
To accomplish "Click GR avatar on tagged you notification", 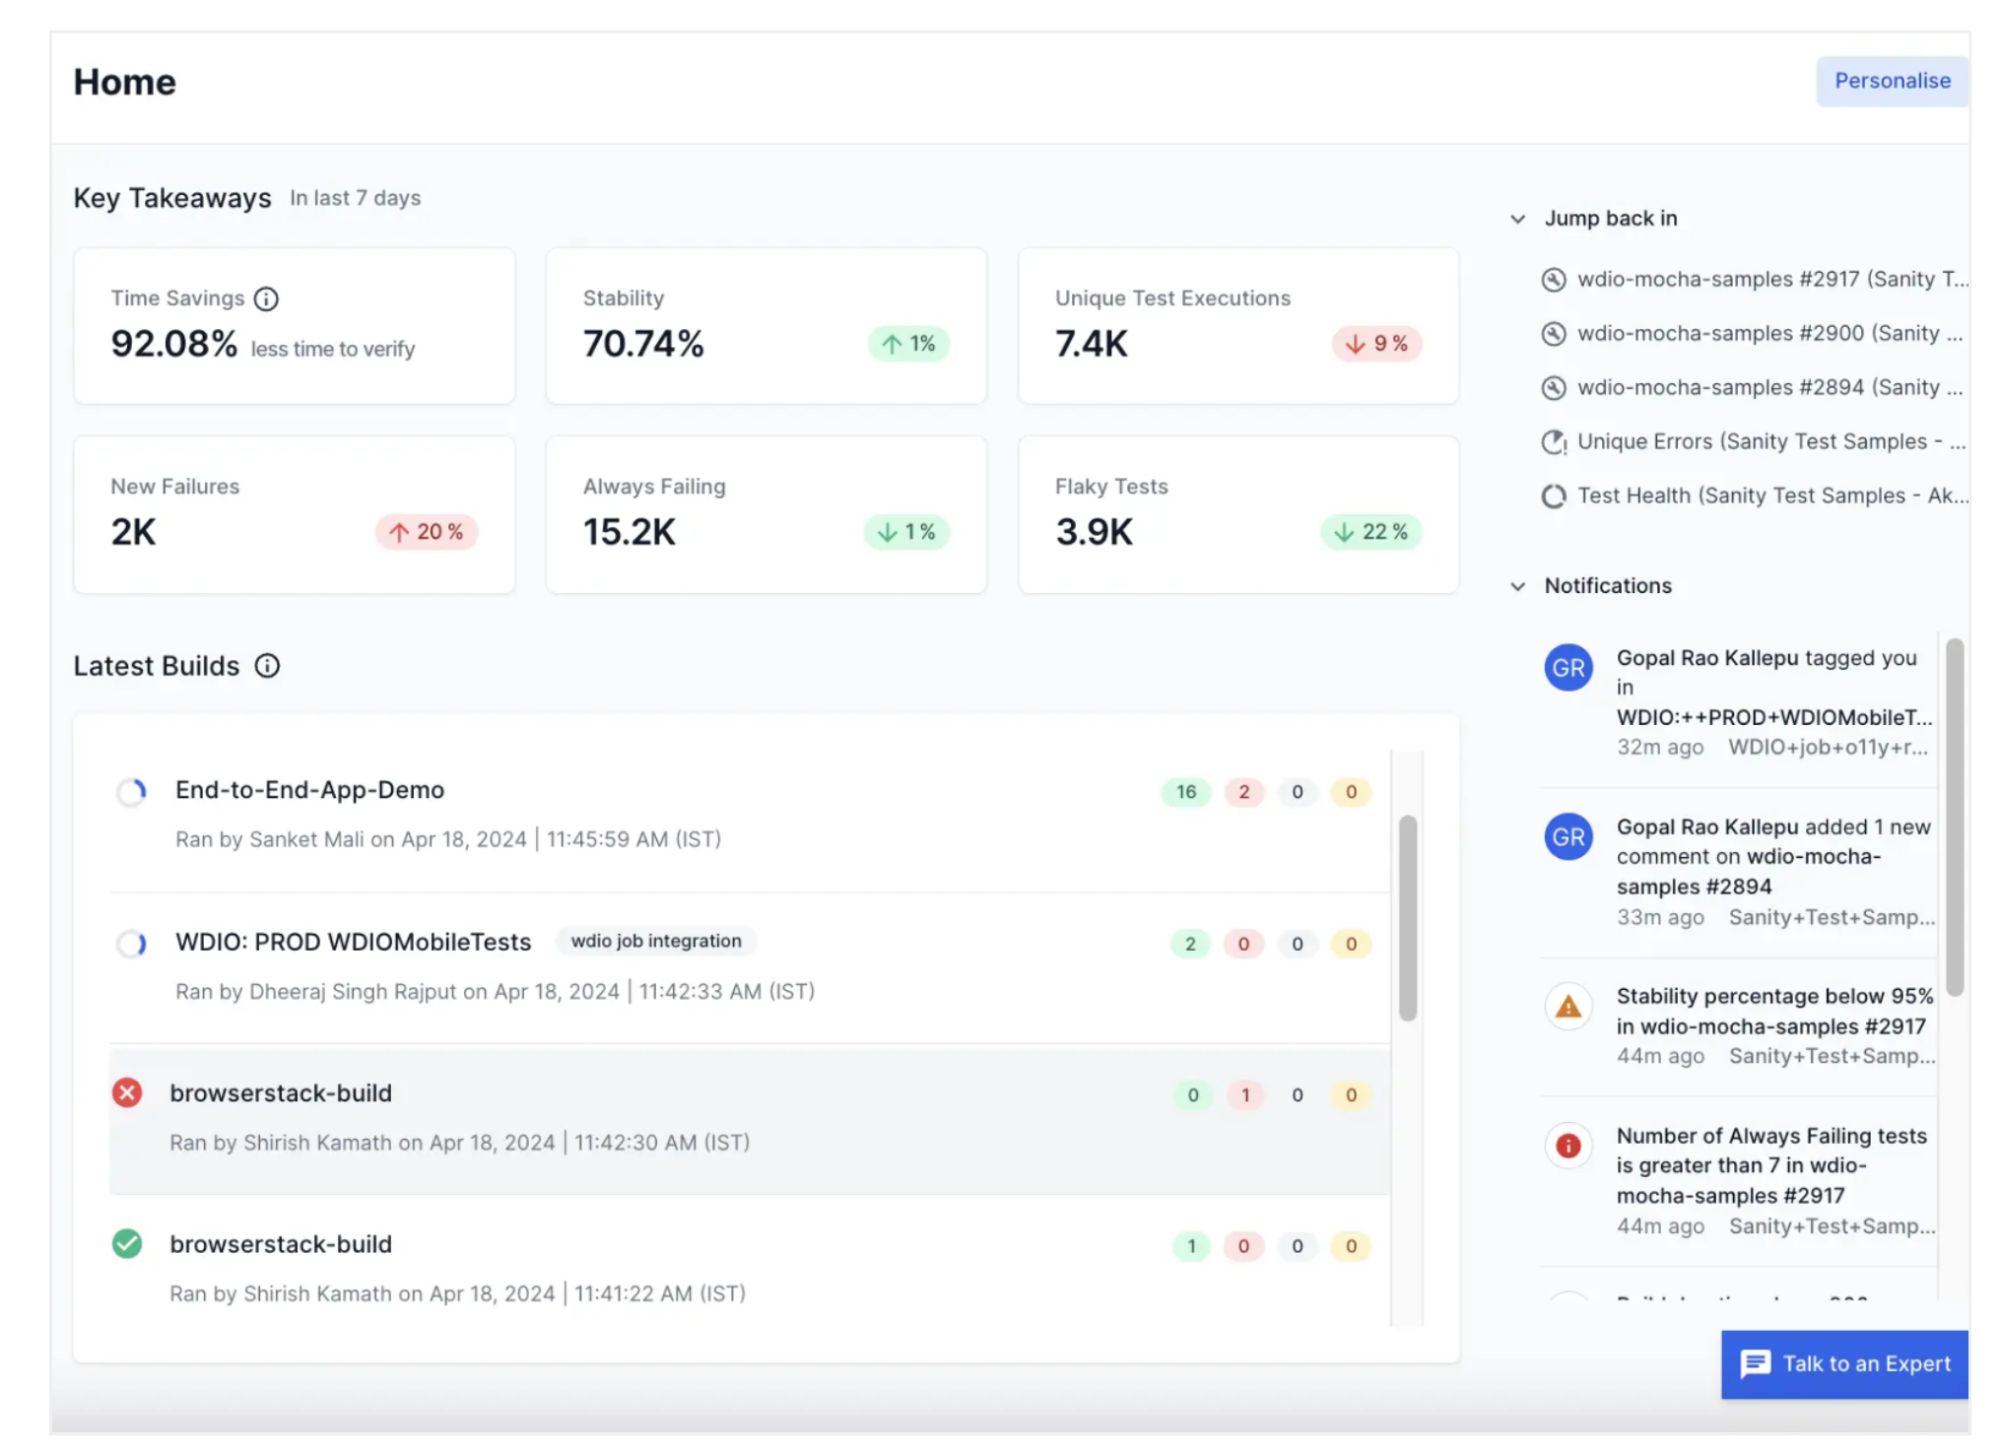I will (1568, 668).
